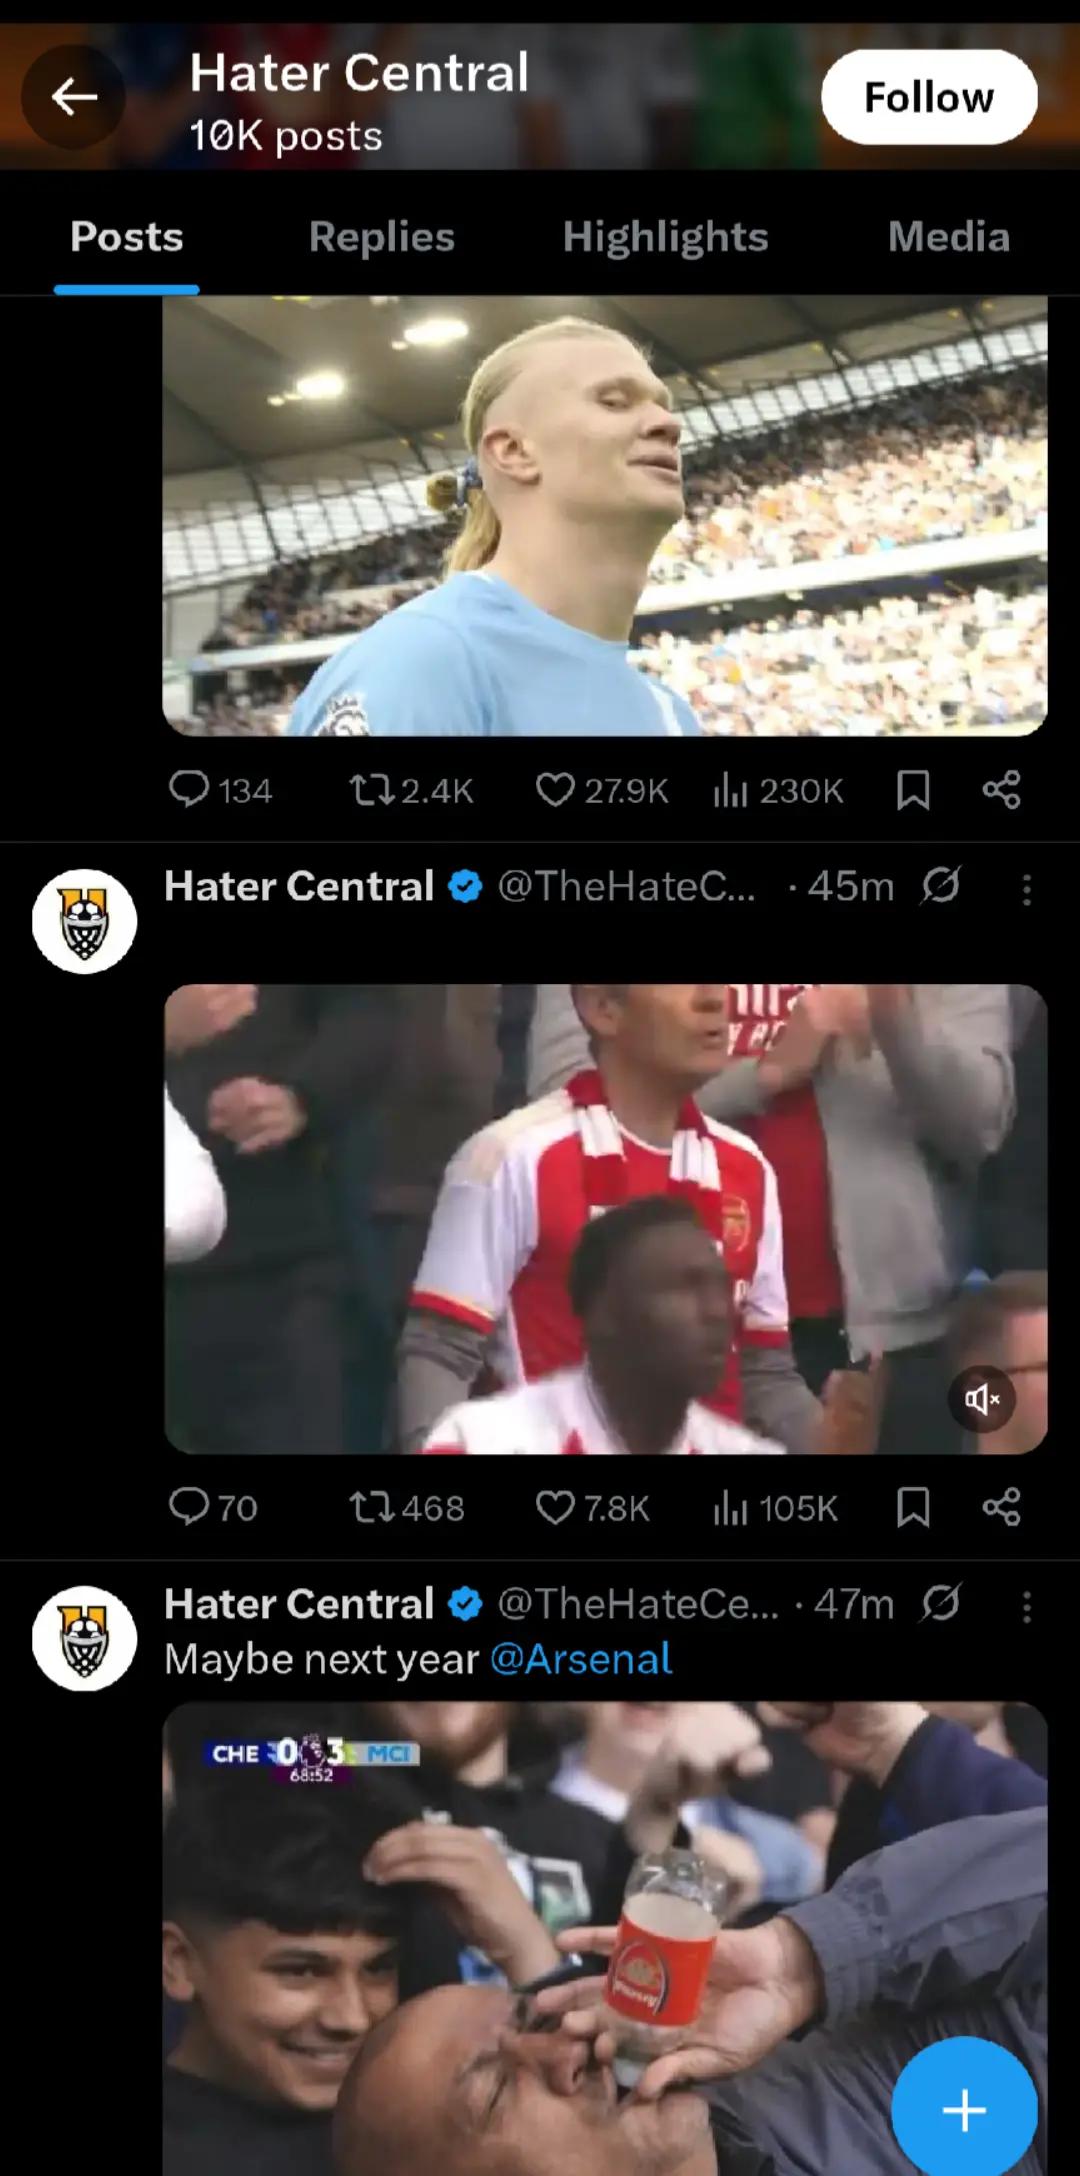Viewport: 1080px width, 2176px height.
Task: Follow the Hater Central account
Action: tap(929, 97)
